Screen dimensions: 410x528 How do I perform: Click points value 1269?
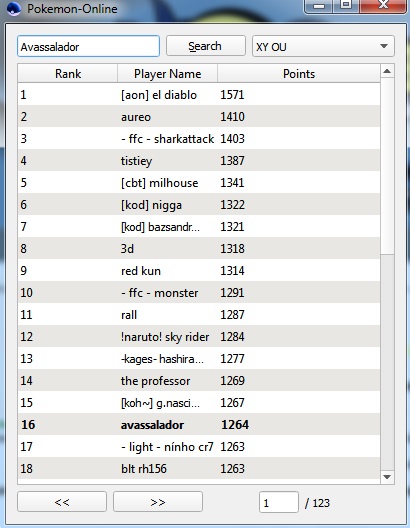(x=232, y=381)
